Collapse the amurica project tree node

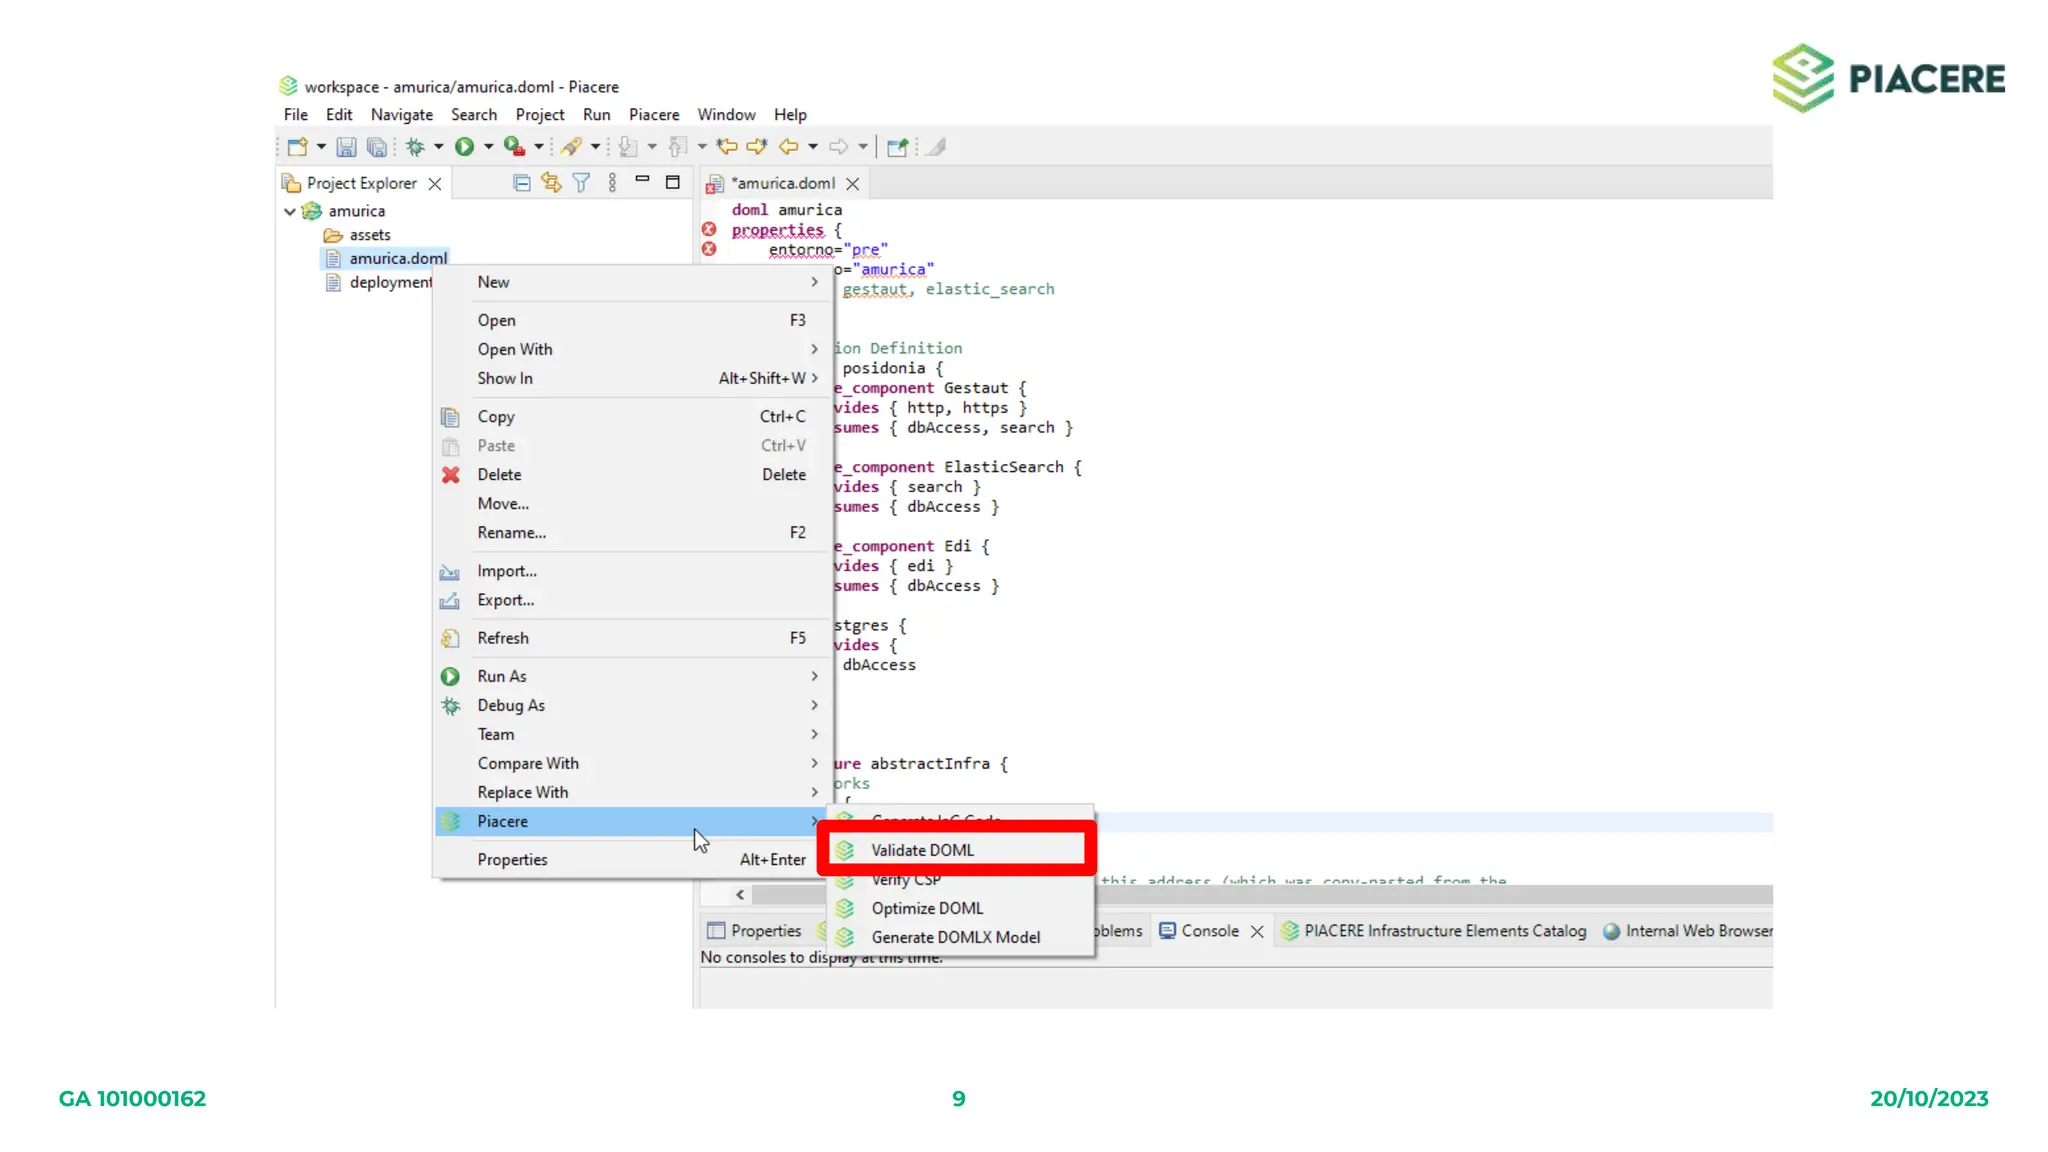pyautogui.click(x=290, y=211)
